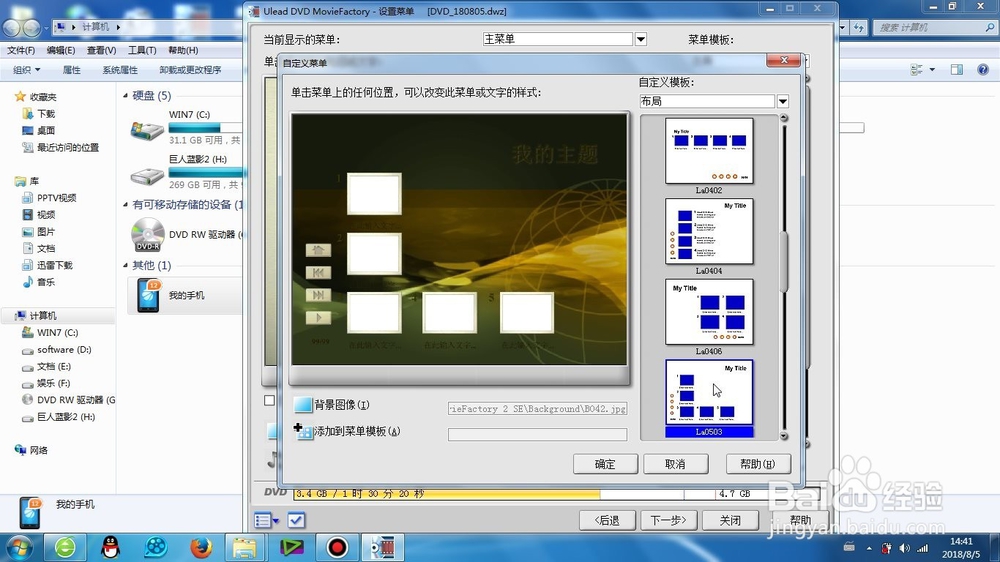Select the La0406 layout thumbnail
Image resolution: width=1000 pixels, height=562 pixels.
(709, 312)
